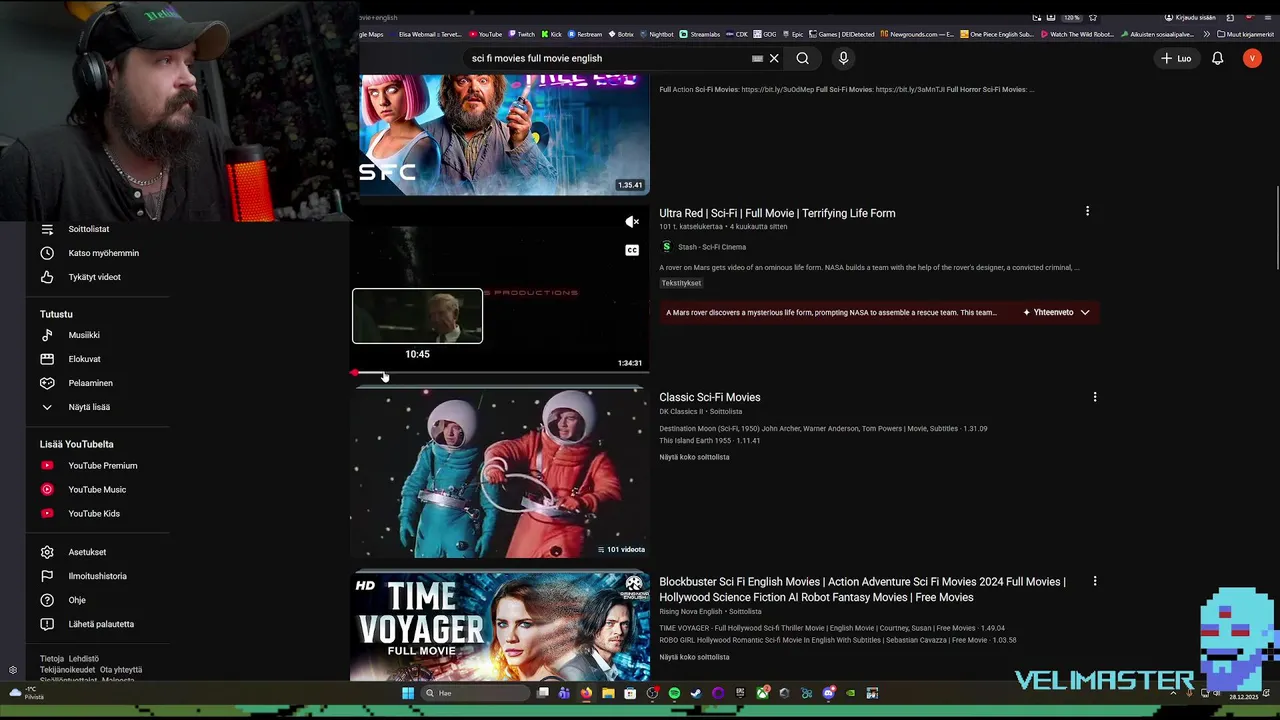Screen dimensions: 1280x720
Task: Unmute the Ultra Red preview video
Action: pos(632,222)
